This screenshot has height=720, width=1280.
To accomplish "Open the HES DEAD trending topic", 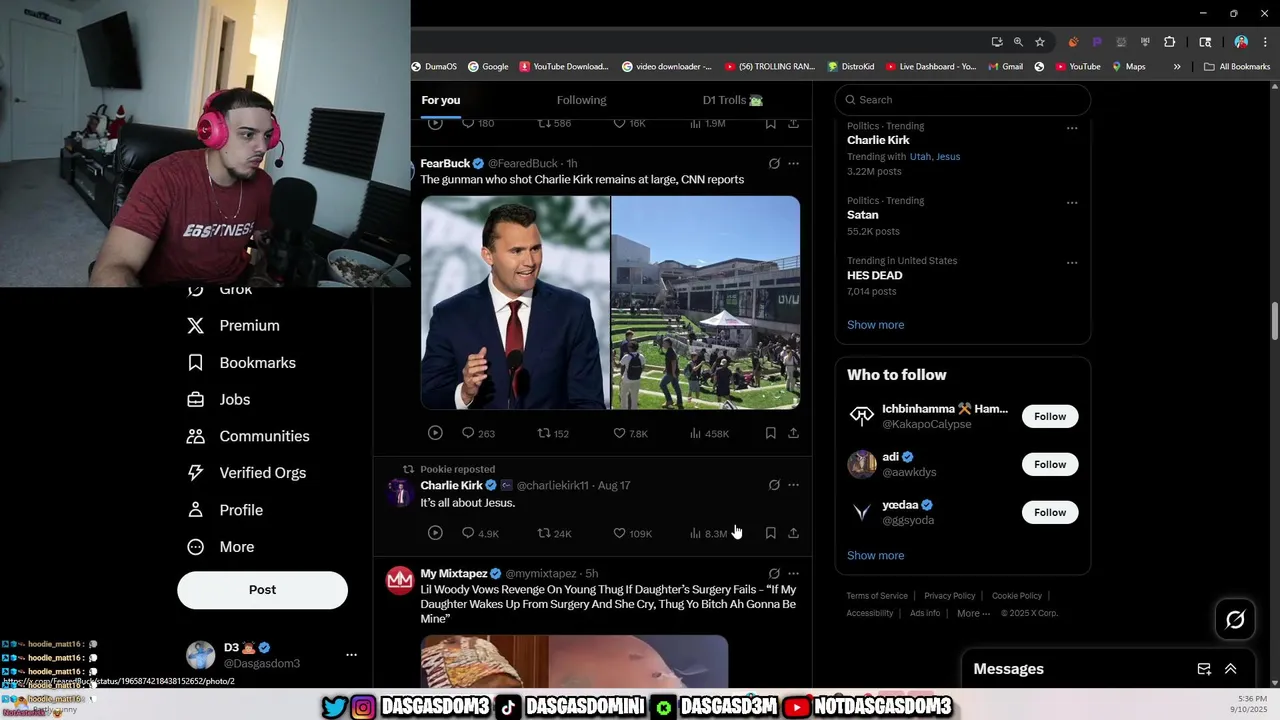I will click(x=875, y=275).
